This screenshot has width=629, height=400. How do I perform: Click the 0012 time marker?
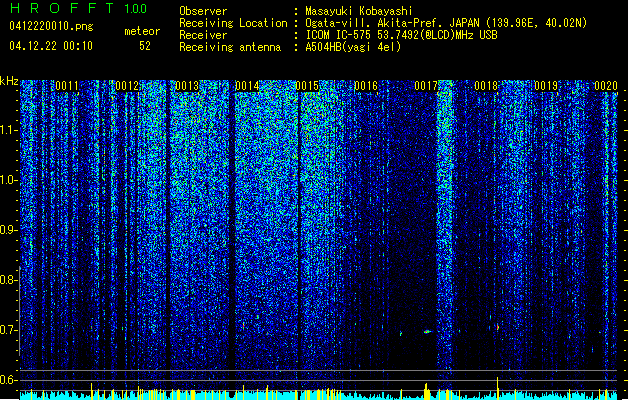pos(127,86)
